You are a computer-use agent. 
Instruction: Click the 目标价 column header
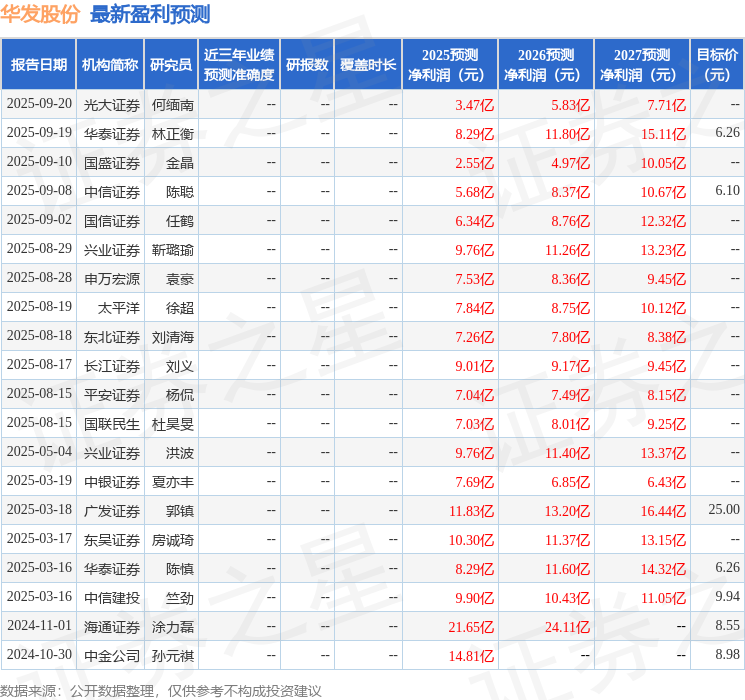[717, 64]
